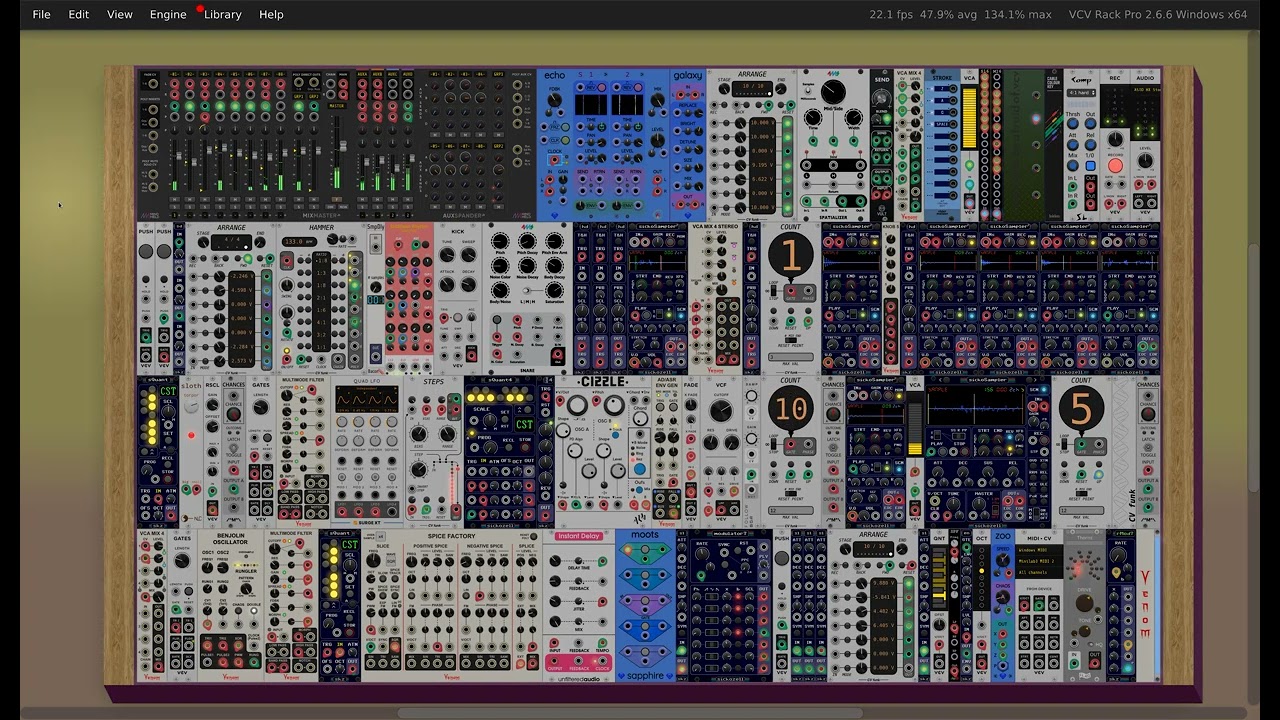Mute channel 08 on MixMaster
The height and width of the screenshot is (720, 1280).
point(280,199)
